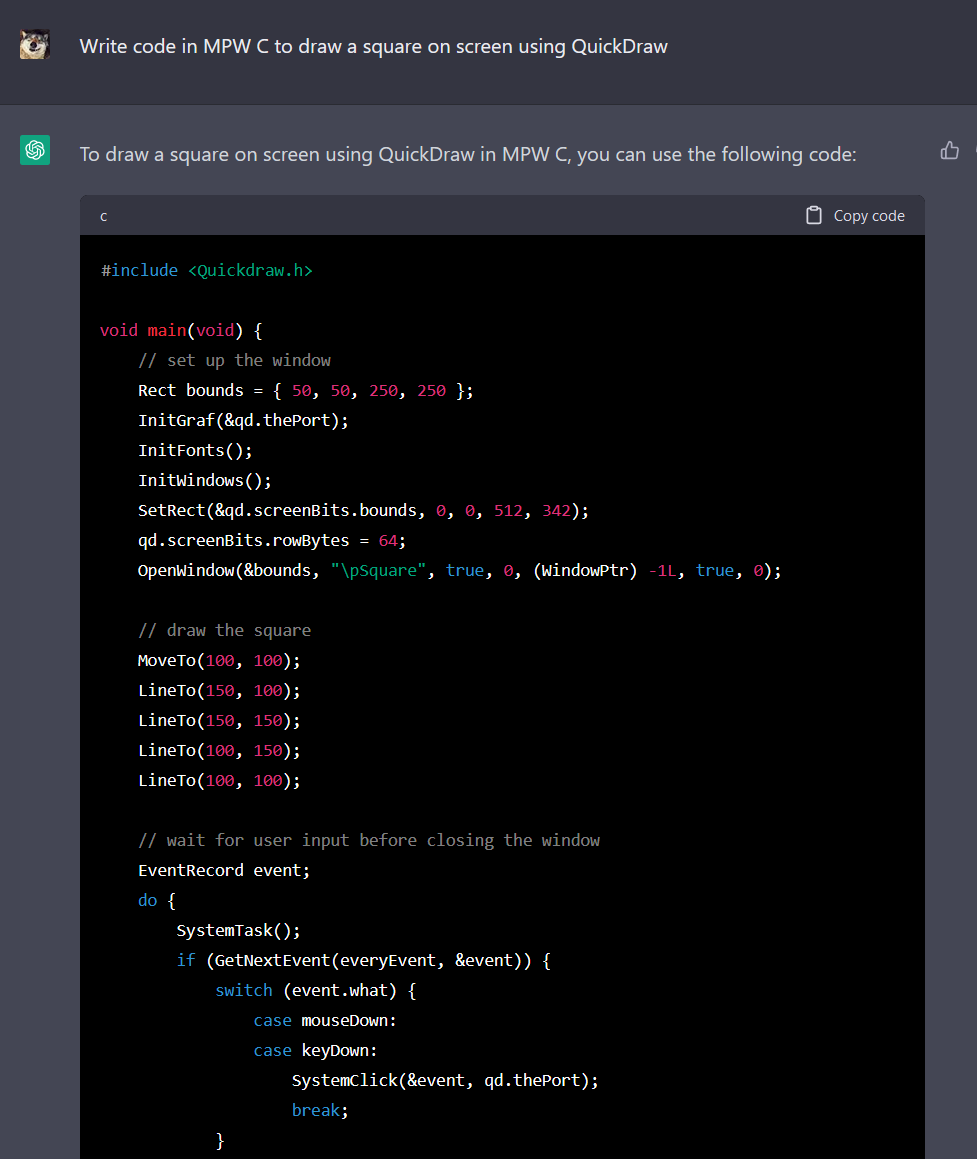Image resolution: width=977 pixels, height=1159 pixels.
Task: Click the clipboard icon in code header
Action: pos(814,215)
